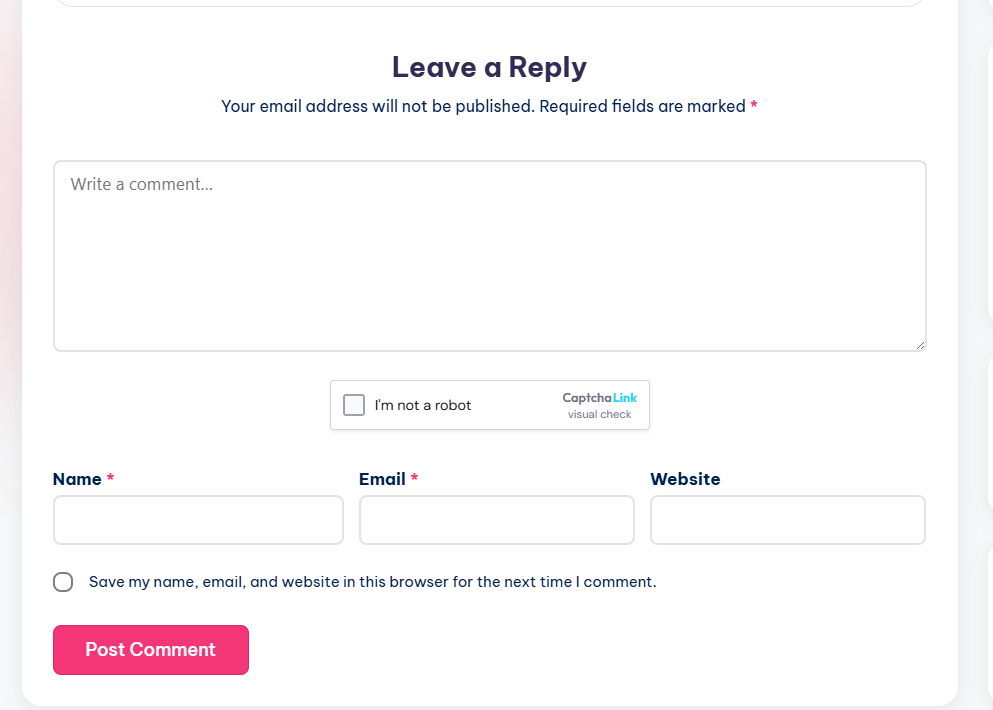Check the "I'm not a robot" checkbox
The width and height of the screenshot is (993, 710).
click(354, 405)
